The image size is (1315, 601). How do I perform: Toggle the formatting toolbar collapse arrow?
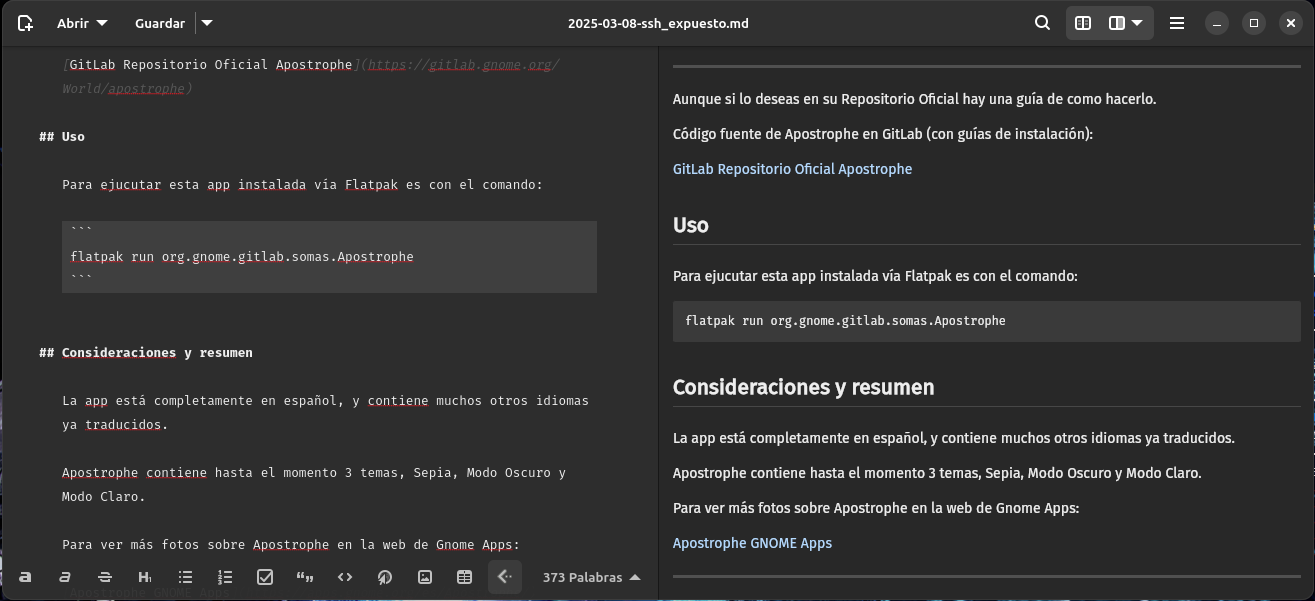505,577
